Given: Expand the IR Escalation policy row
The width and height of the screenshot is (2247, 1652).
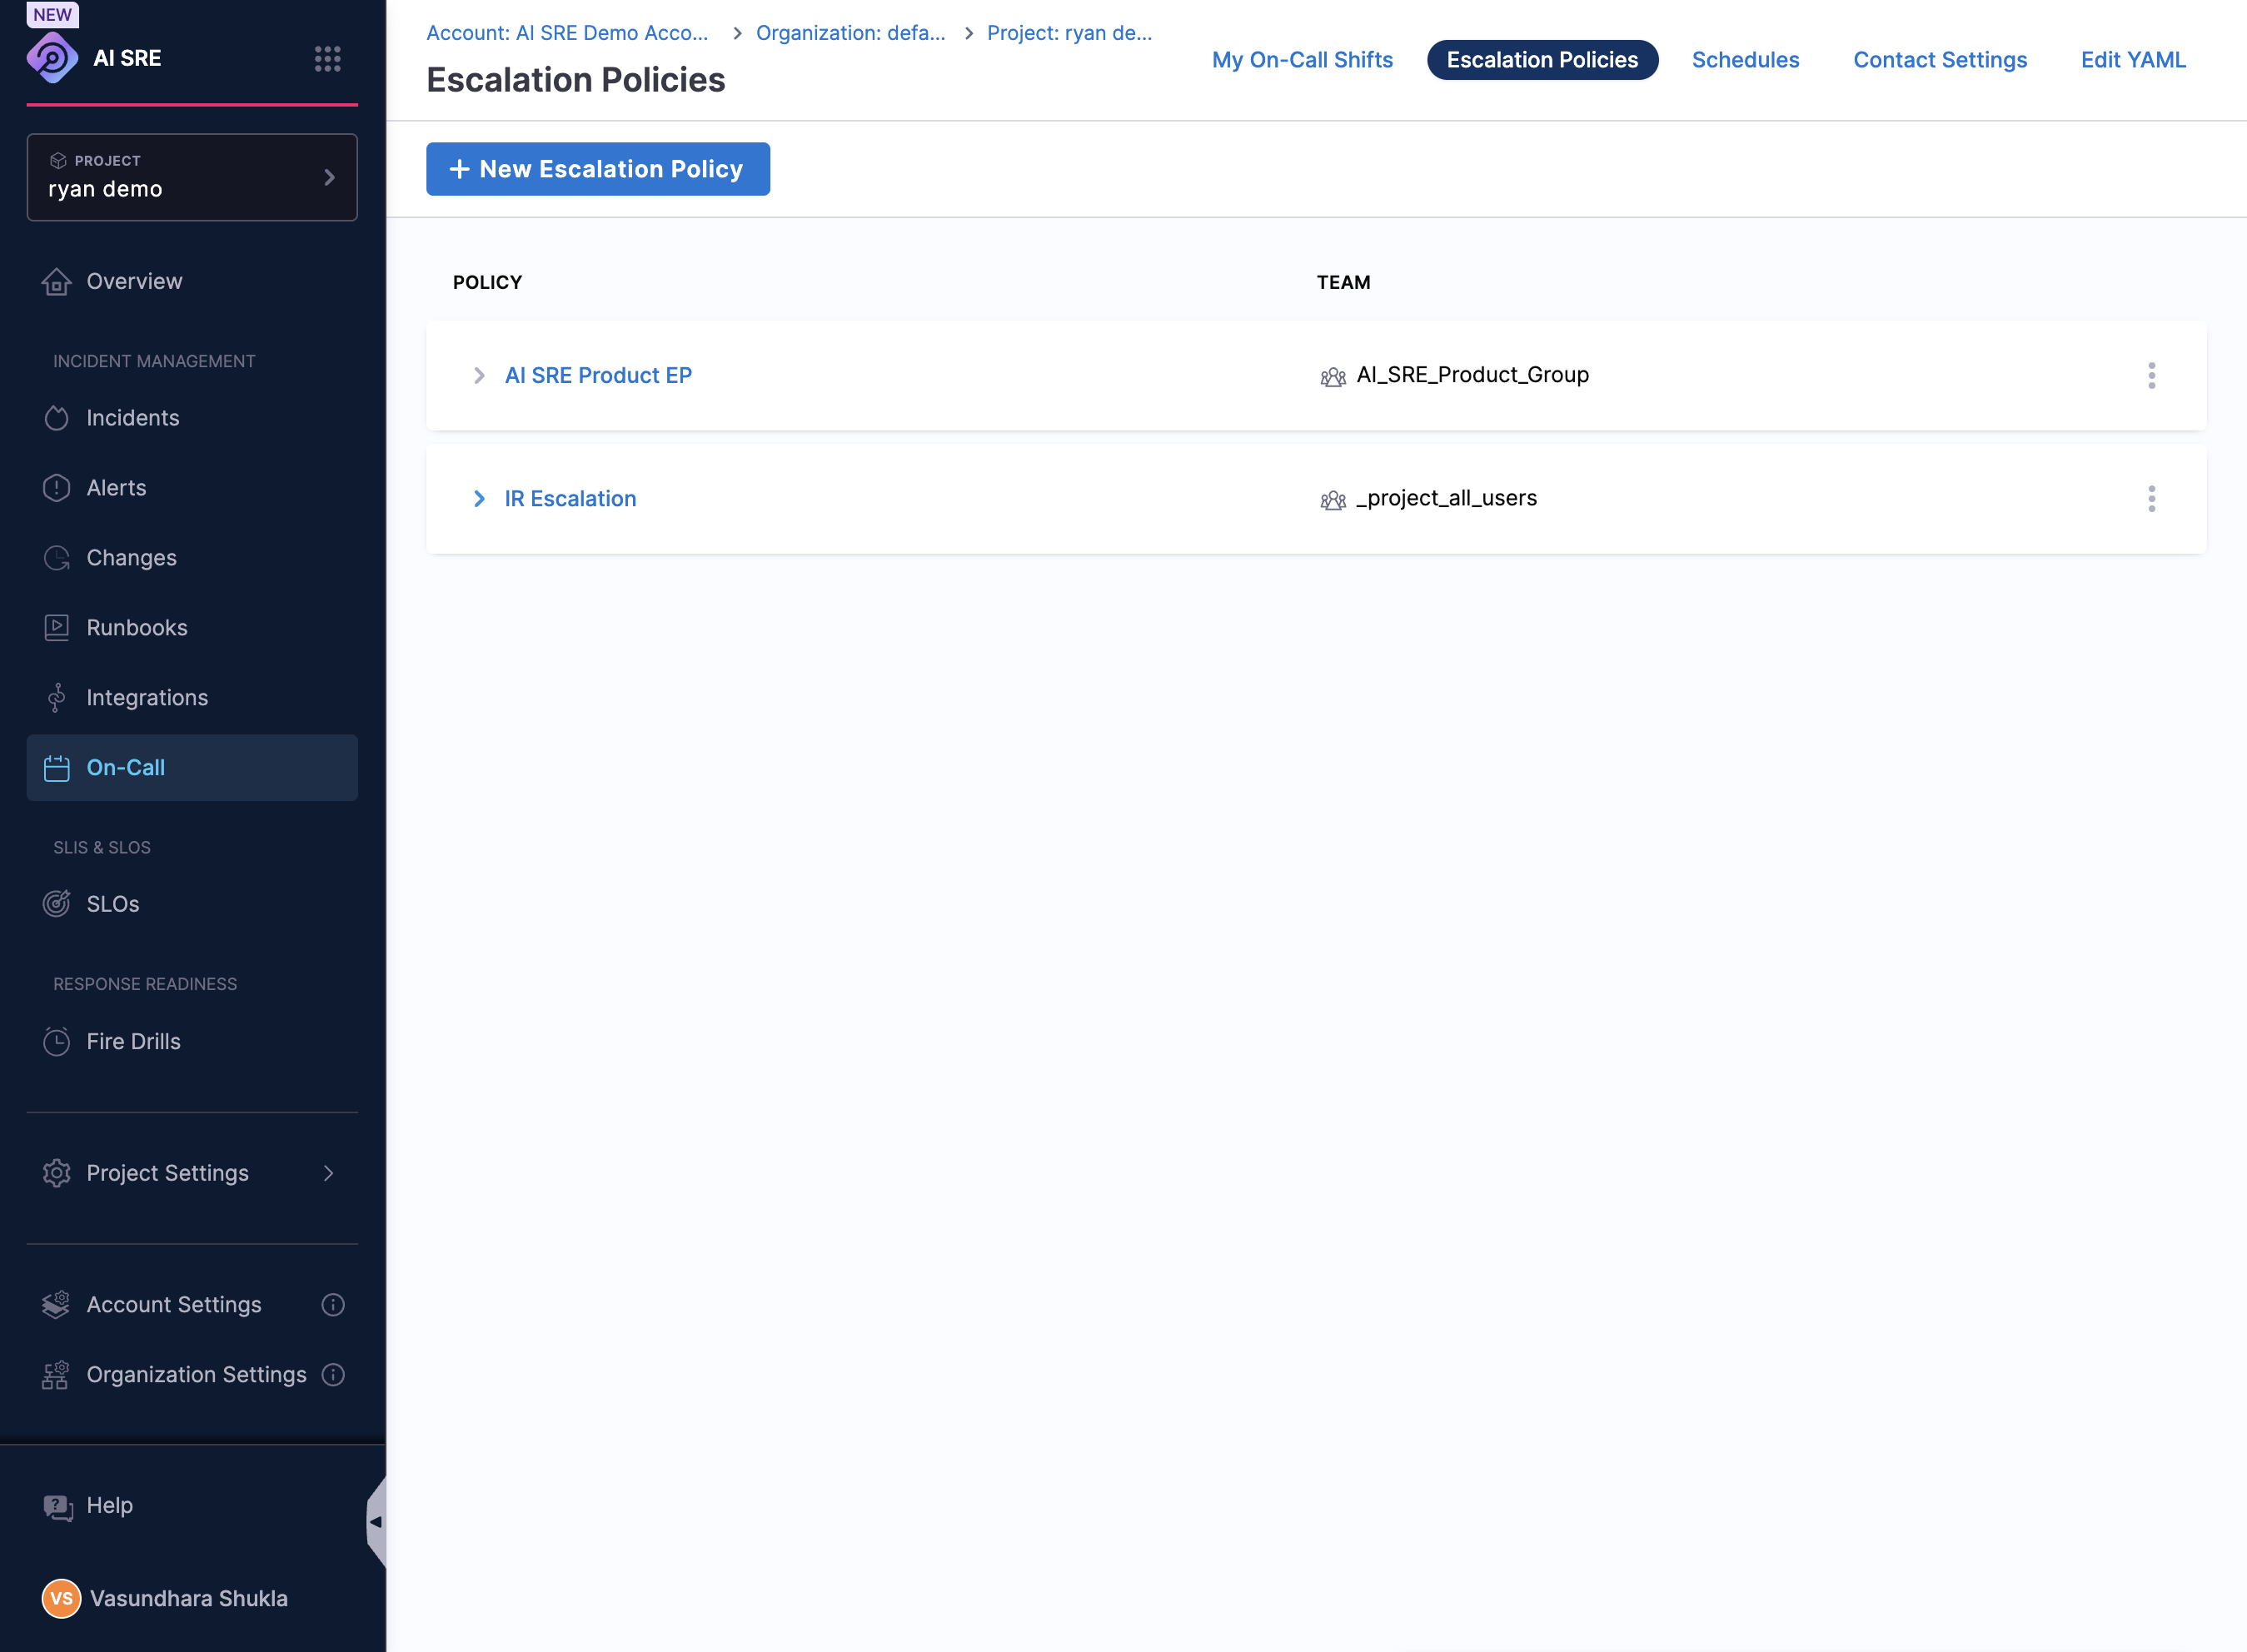Looking at the screenshot, I should pyautogui.click(x=479, y=499).
